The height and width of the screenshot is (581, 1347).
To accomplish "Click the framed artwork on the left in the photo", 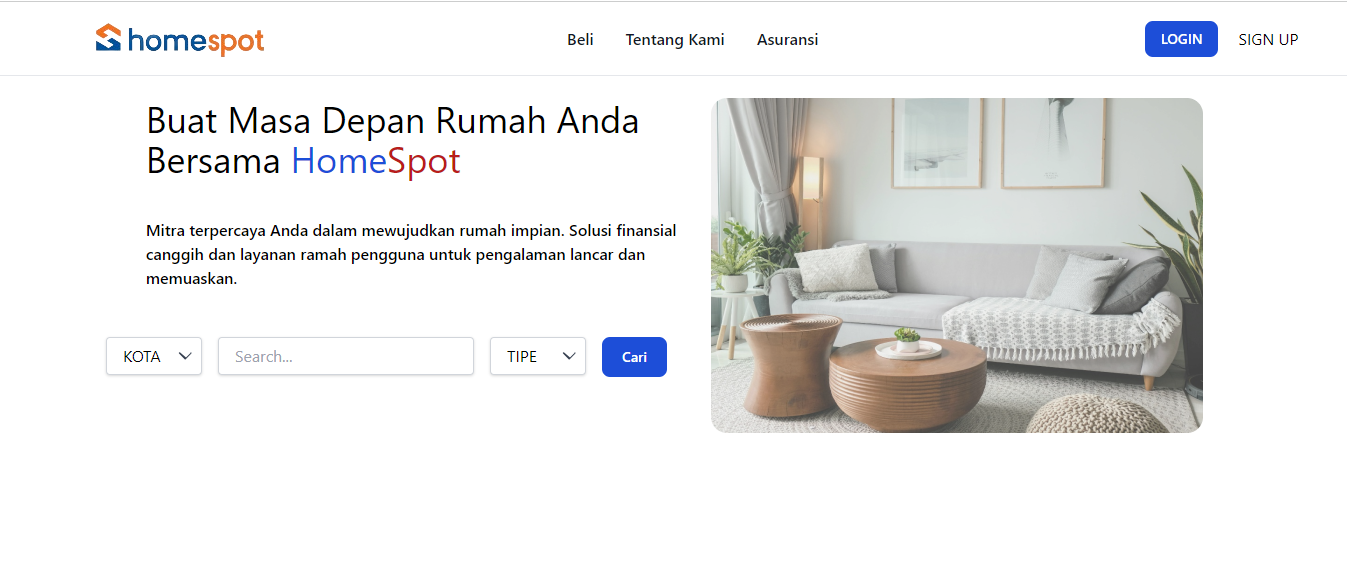I will click(937, 142).
